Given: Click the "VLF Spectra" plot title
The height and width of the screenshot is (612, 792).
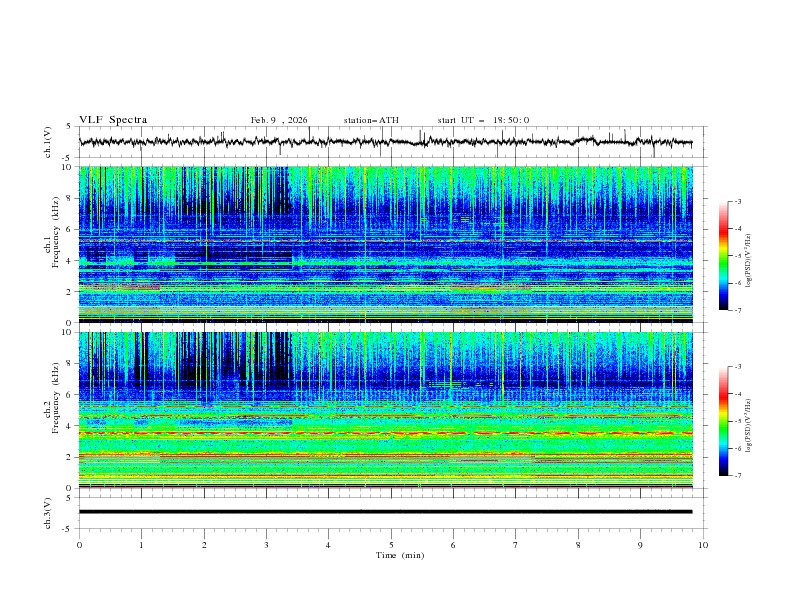Looking at the screenshot, I should coord(113,120).
